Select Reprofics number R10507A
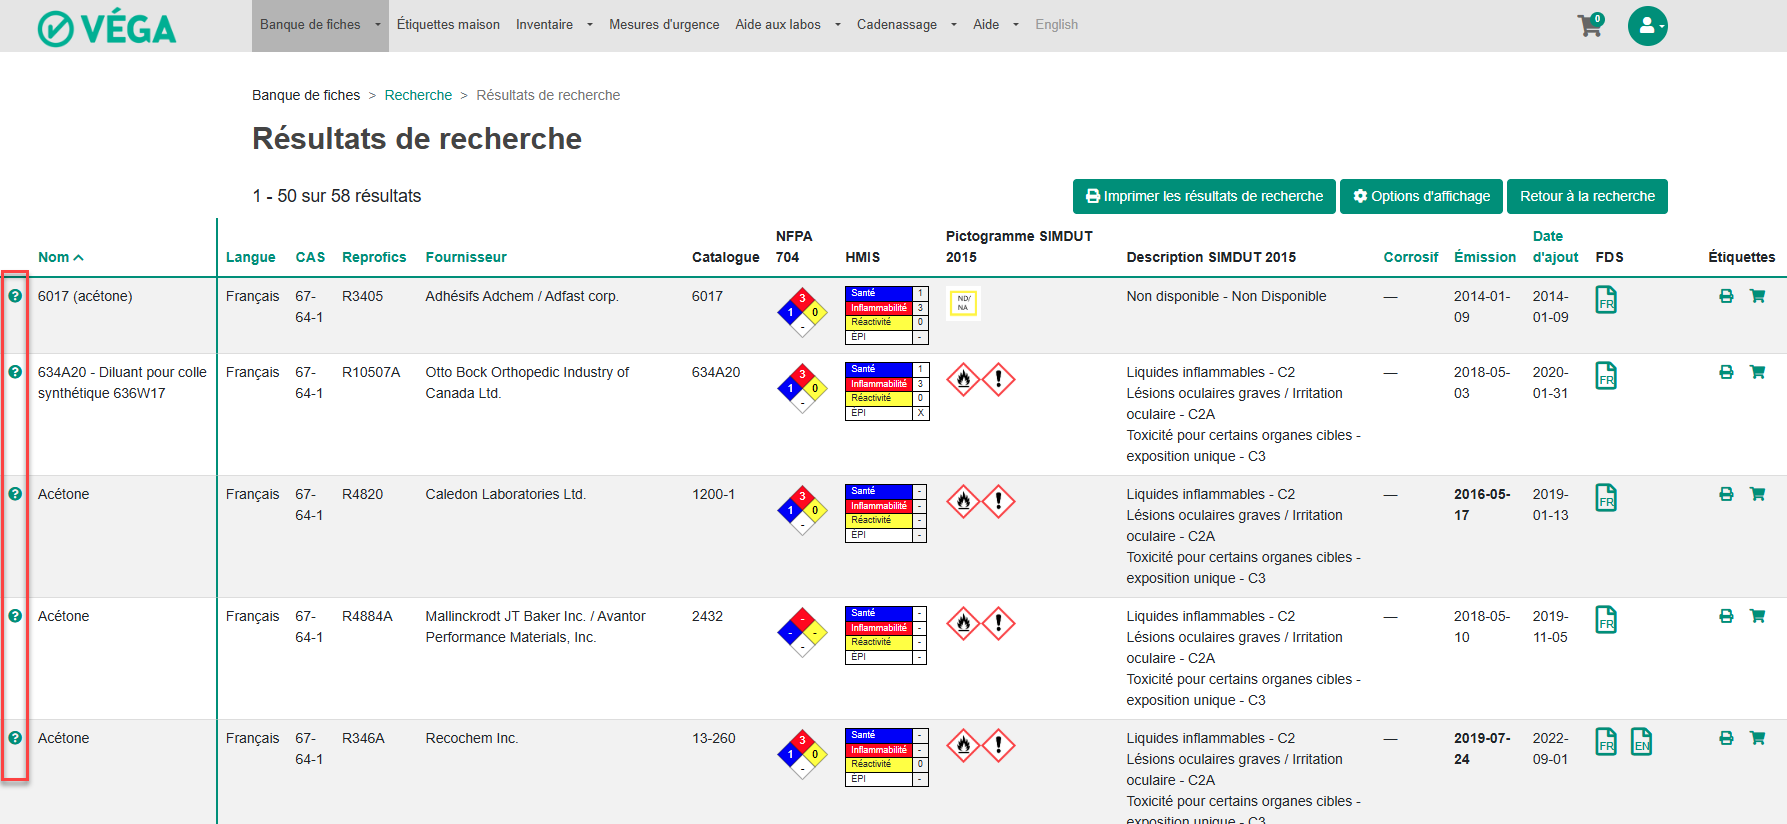The width and height of the screenshot is (1787, 824). 371,372
